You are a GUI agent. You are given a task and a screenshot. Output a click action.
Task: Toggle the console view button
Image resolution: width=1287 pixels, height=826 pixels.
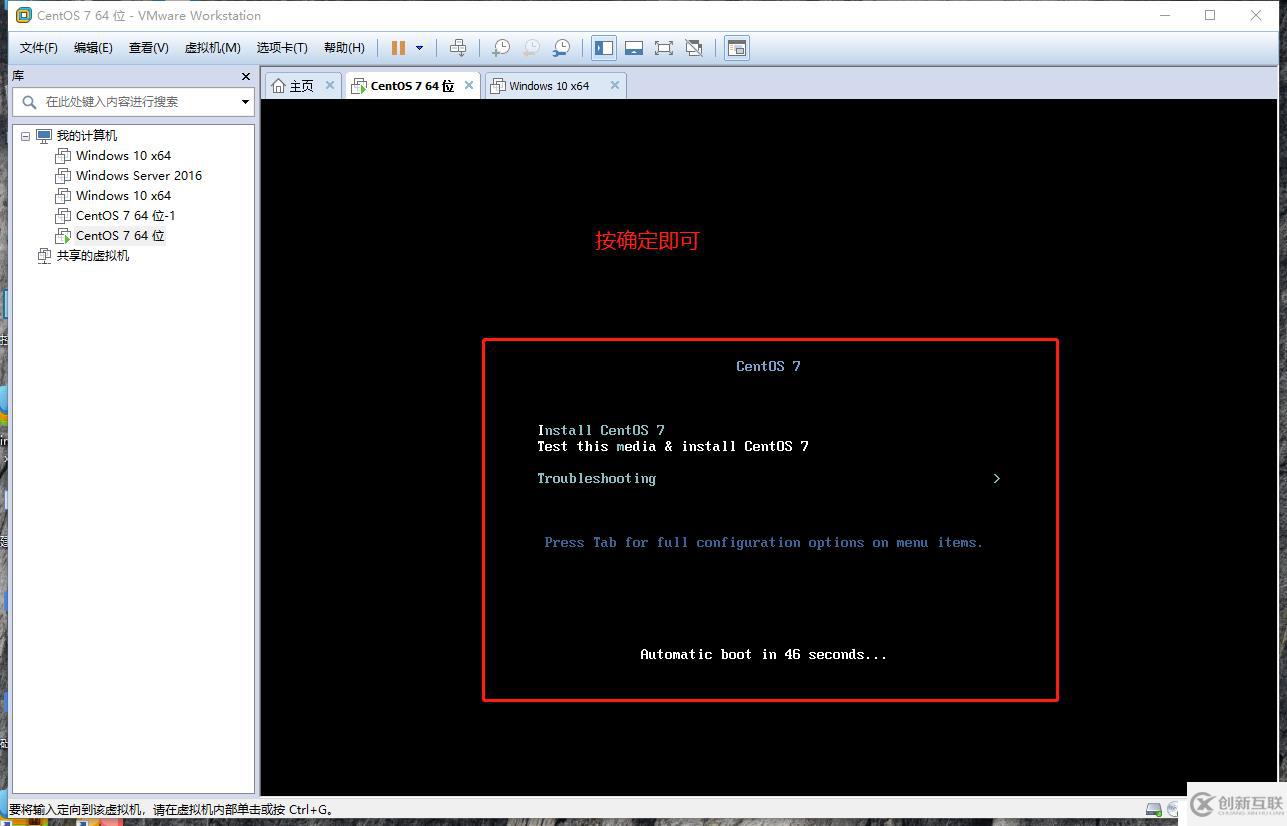(737, 48)
